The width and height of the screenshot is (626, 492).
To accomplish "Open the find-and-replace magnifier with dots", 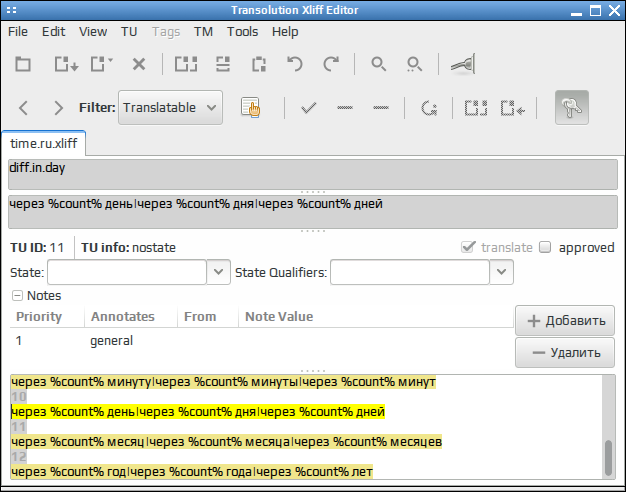I will tap(414, 64).
